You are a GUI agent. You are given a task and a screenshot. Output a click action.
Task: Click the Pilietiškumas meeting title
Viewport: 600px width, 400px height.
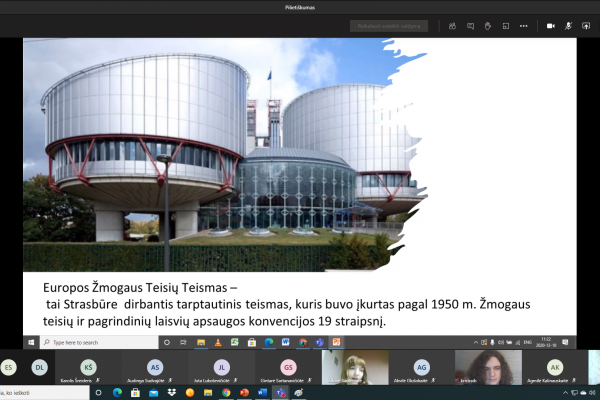tap(300, 7)
